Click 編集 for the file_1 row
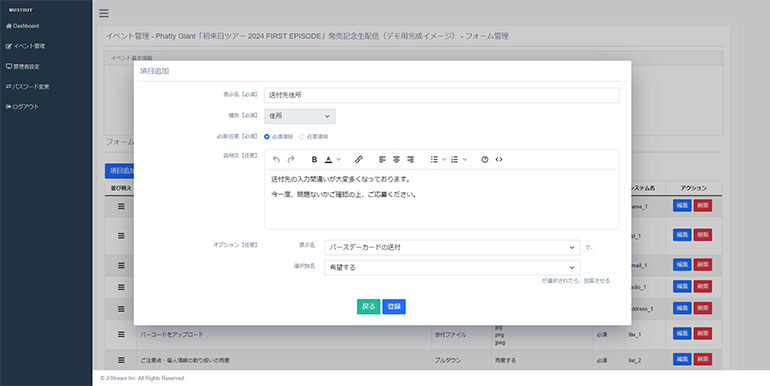The width and height of the screenshot is (770, 386). point(682,333)
